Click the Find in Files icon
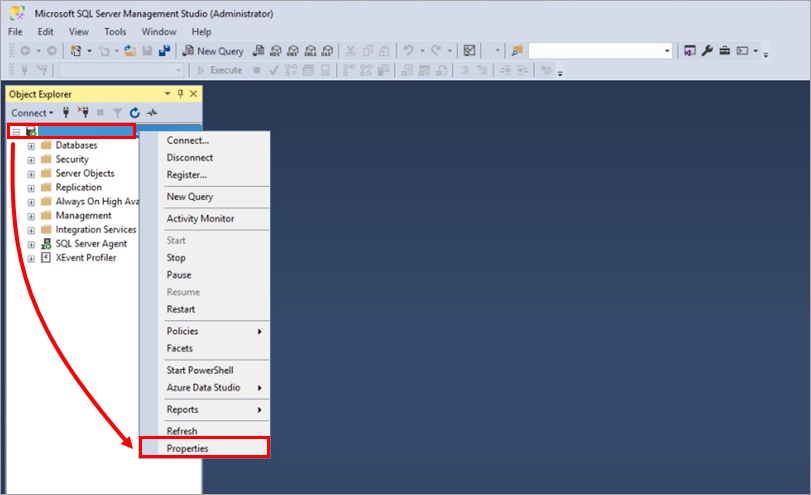The image size is (811, 495). [x=517, y=51]
